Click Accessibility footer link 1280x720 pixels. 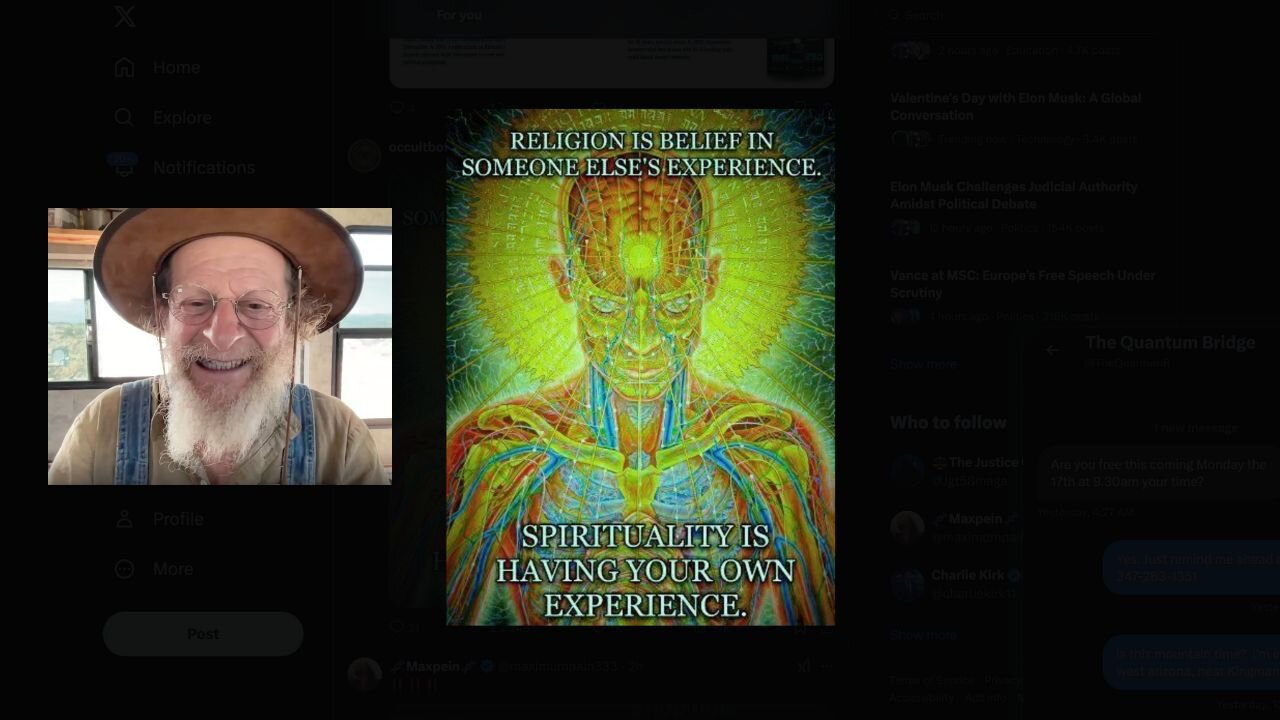coord(920,698)
